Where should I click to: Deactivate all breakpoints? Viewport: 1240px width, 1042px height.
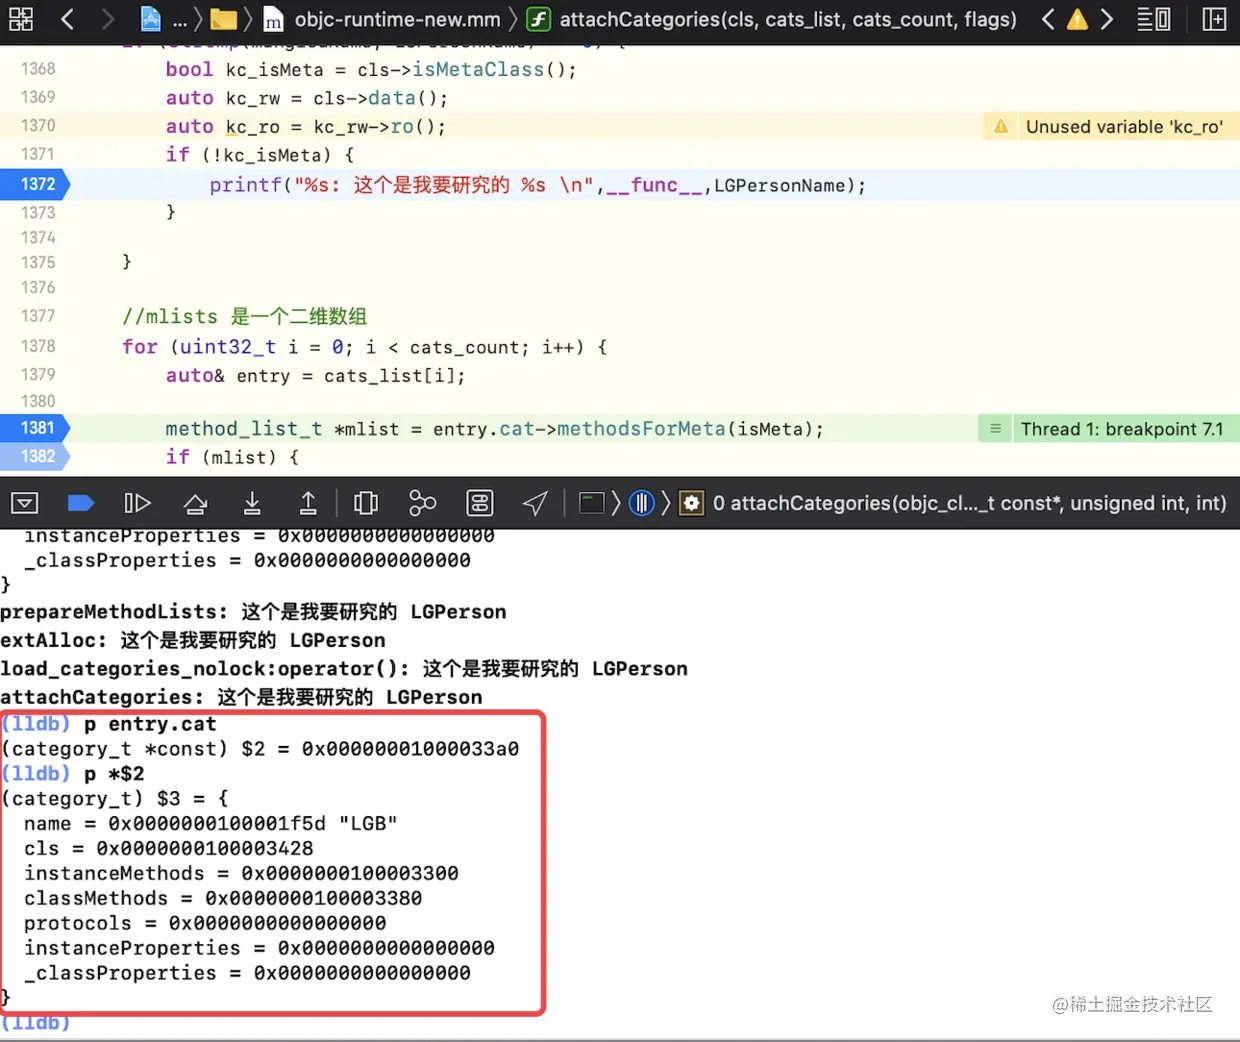point(80,503)
